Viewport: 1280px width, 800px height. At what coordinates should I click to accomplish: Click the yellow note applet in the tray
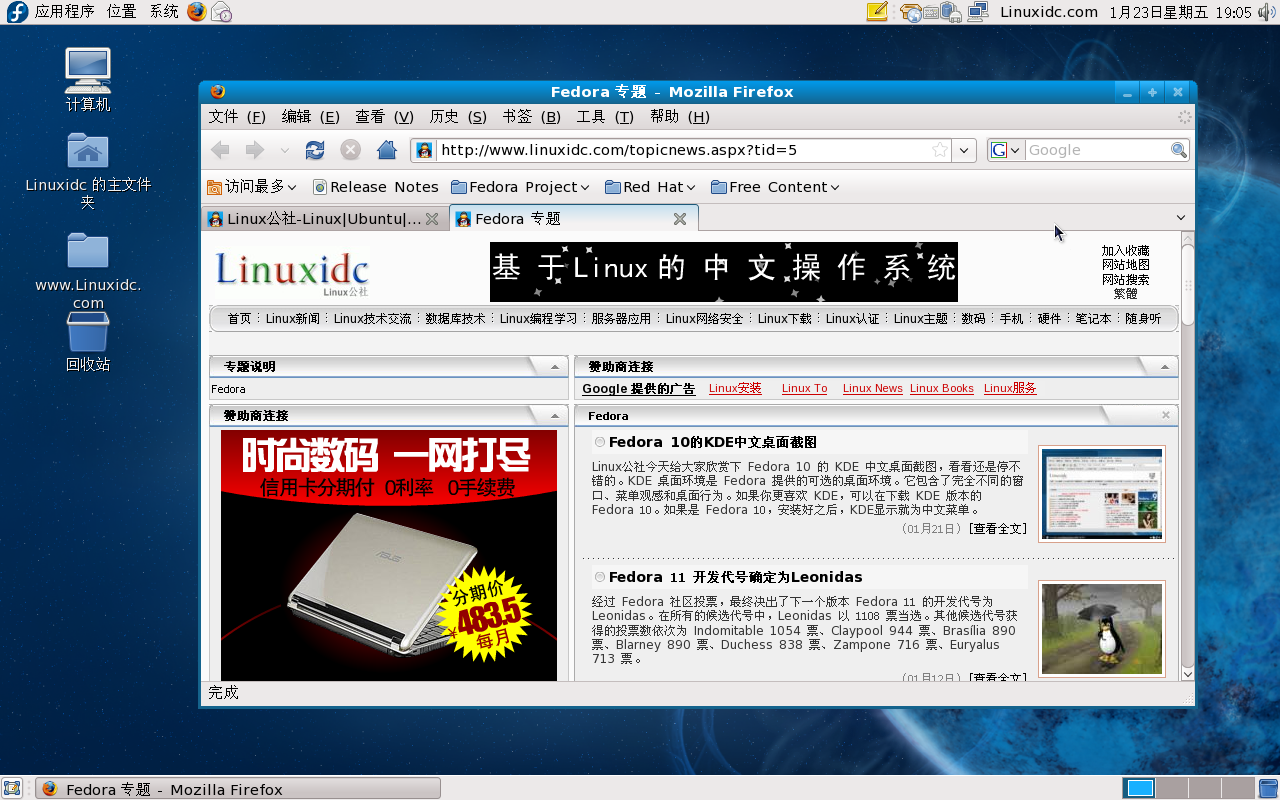(877, 13)
